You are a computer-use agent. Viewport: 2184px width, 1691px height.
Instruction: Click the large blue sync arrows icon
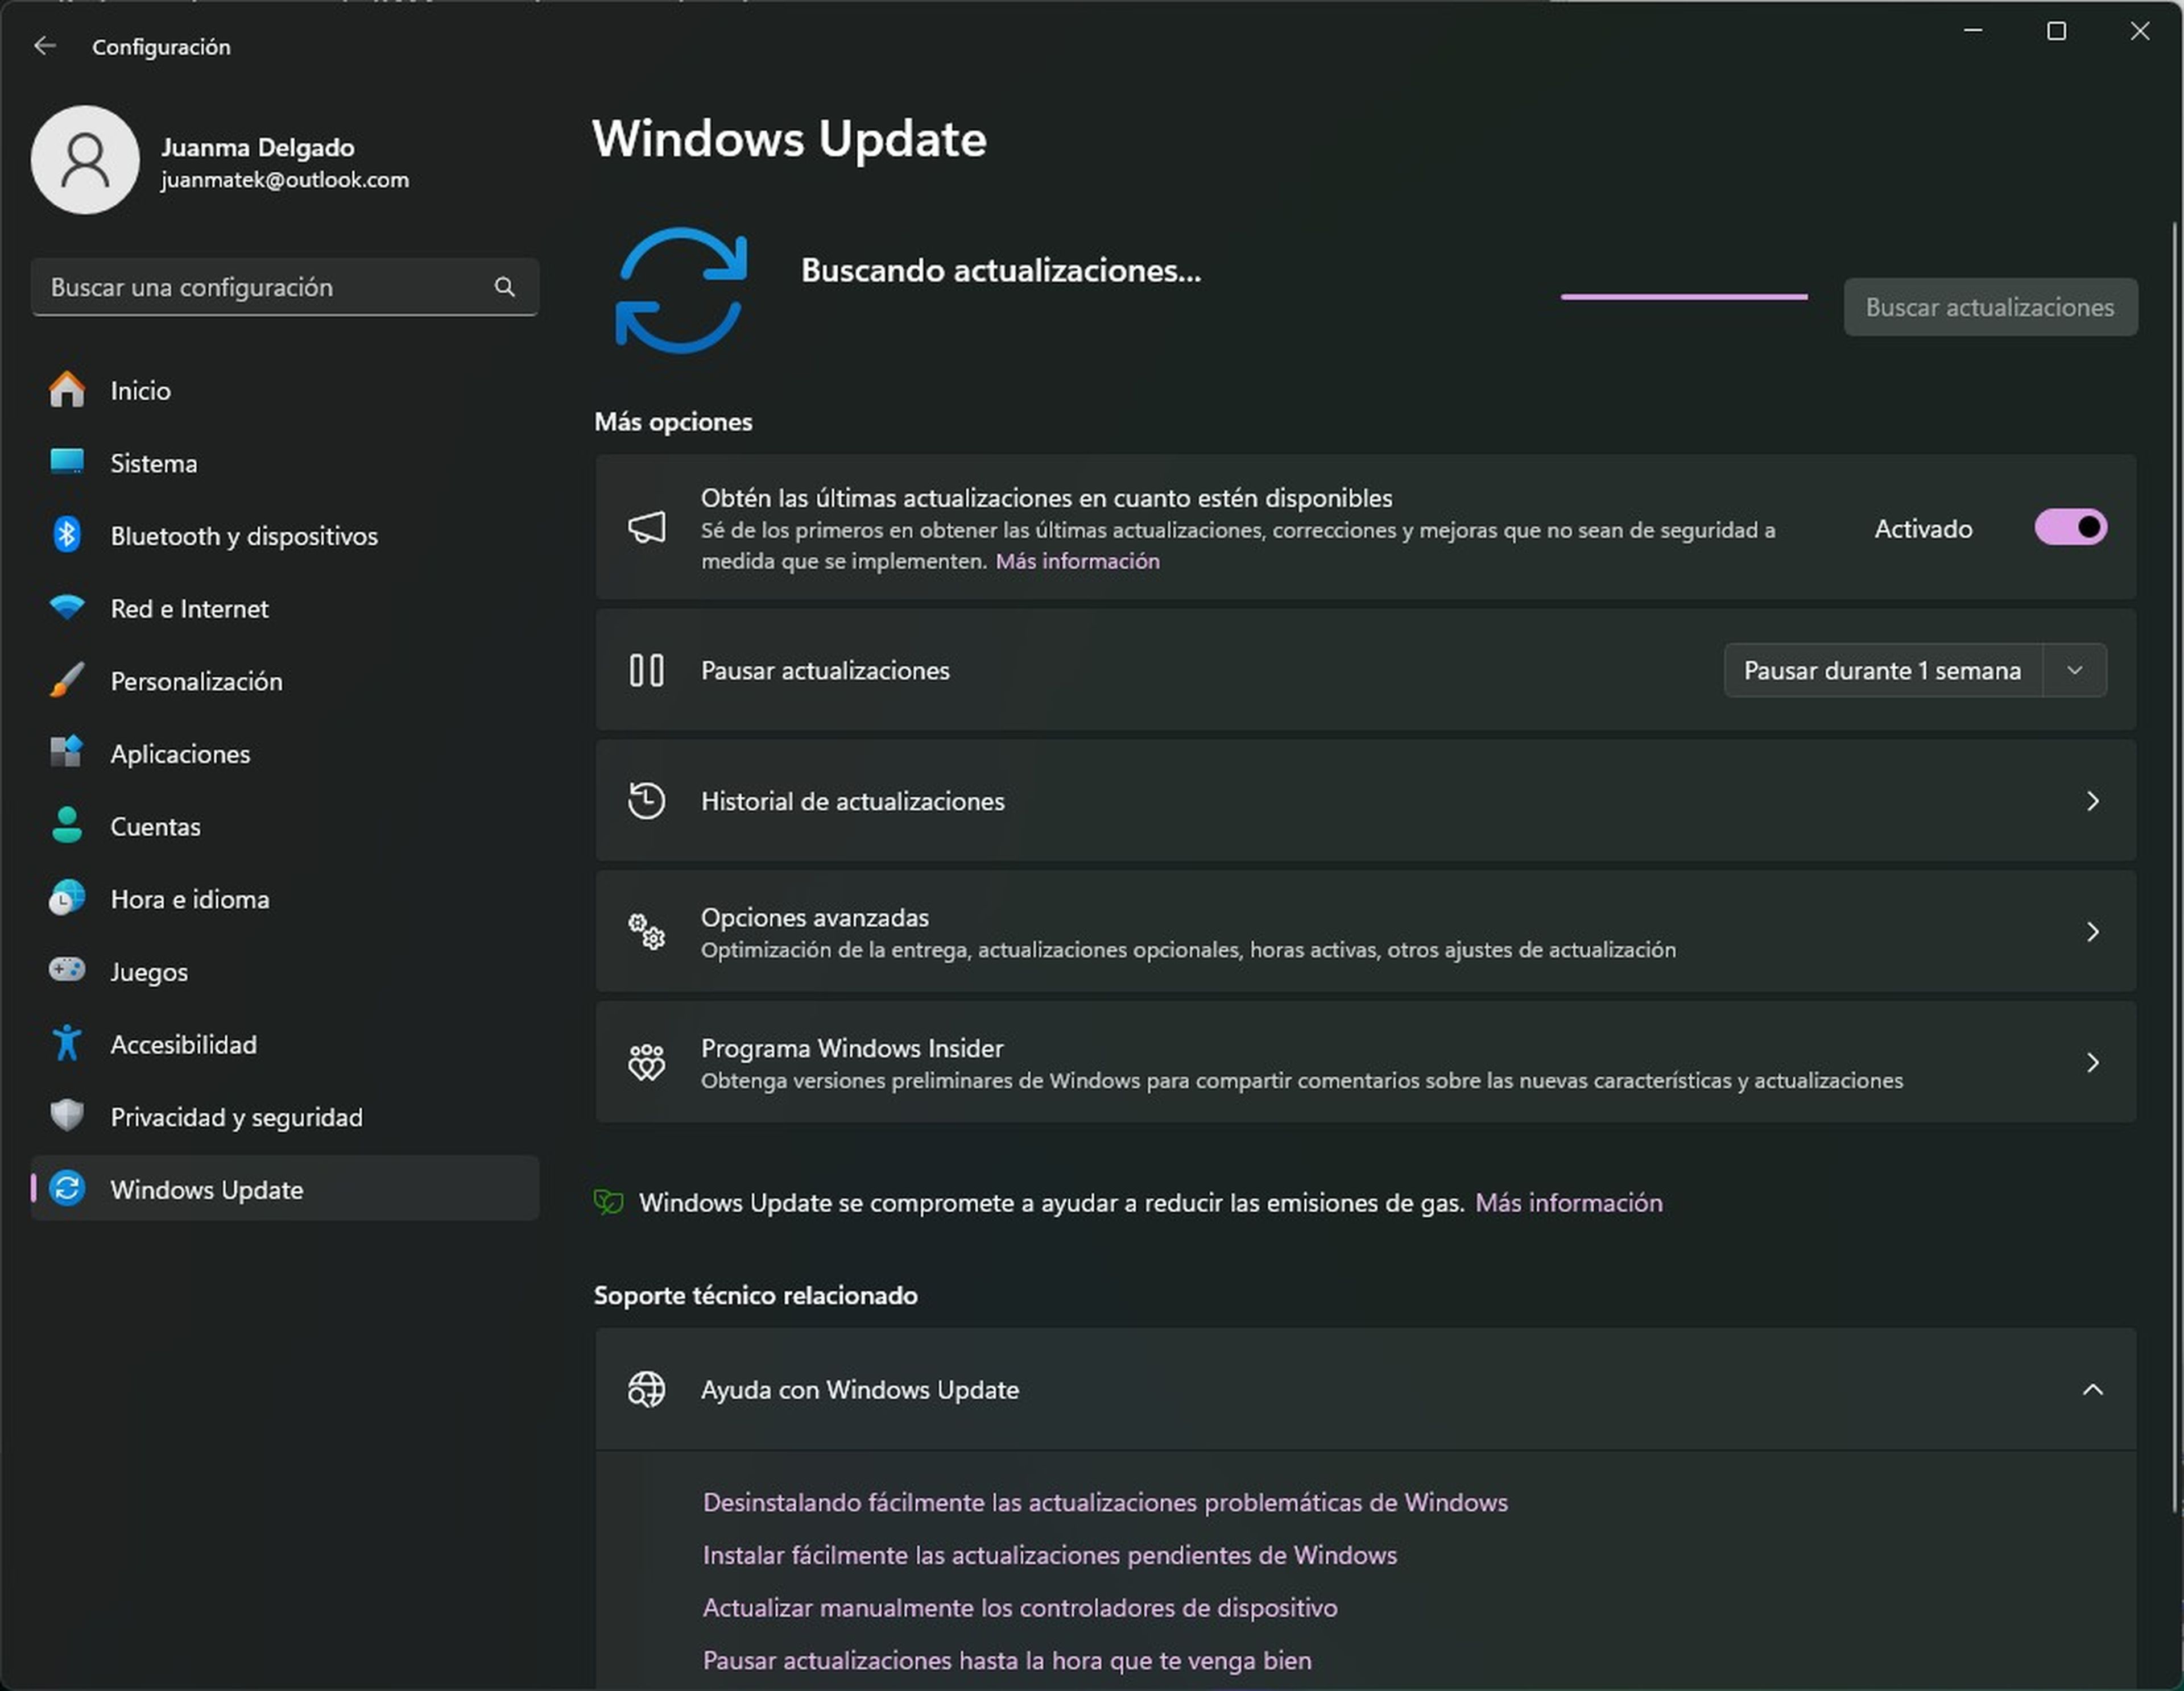coord(681,291)
